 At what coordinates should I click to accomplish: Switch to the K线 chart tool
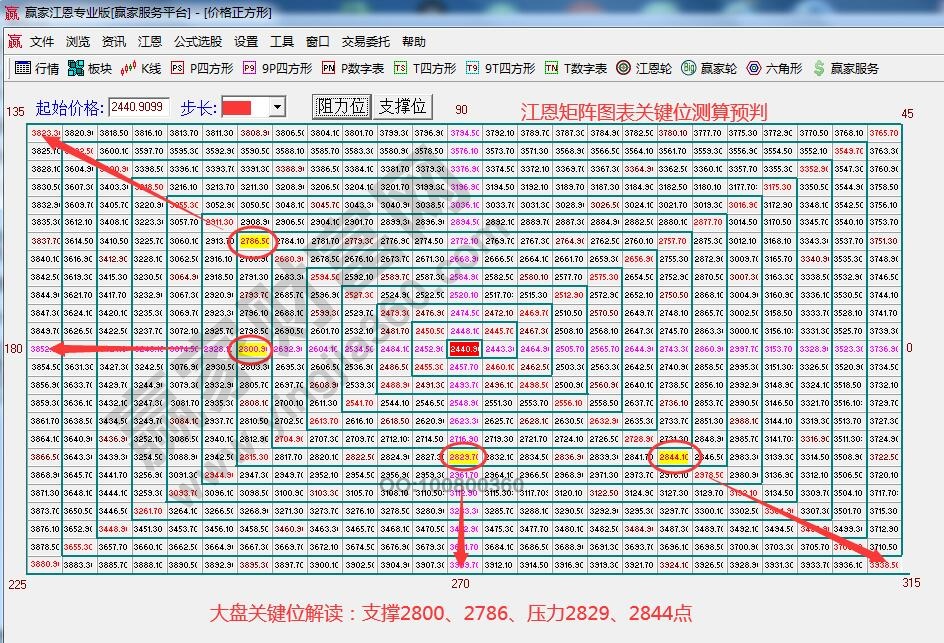click(139, 69)
